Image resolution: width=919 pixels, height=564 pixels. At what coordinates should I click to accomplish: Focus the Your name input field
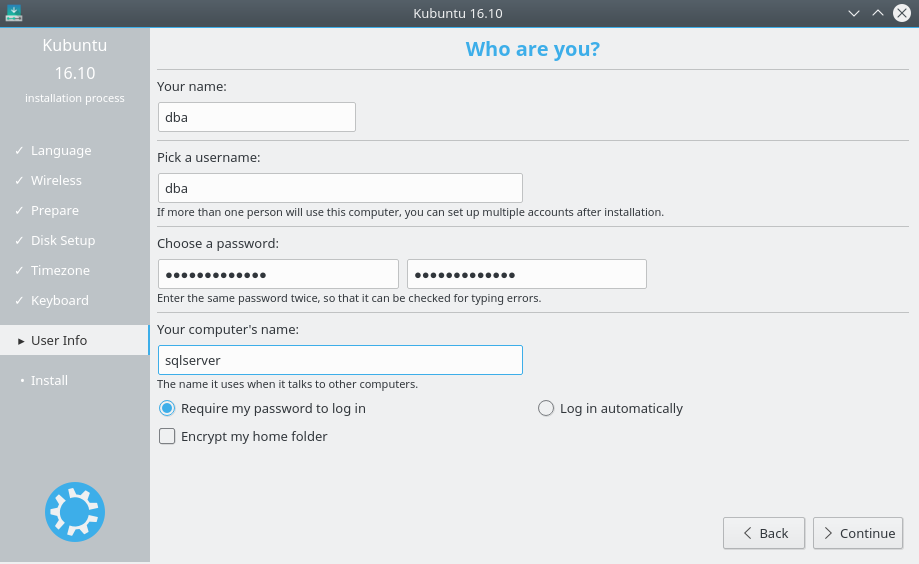[x=257, y=117]
